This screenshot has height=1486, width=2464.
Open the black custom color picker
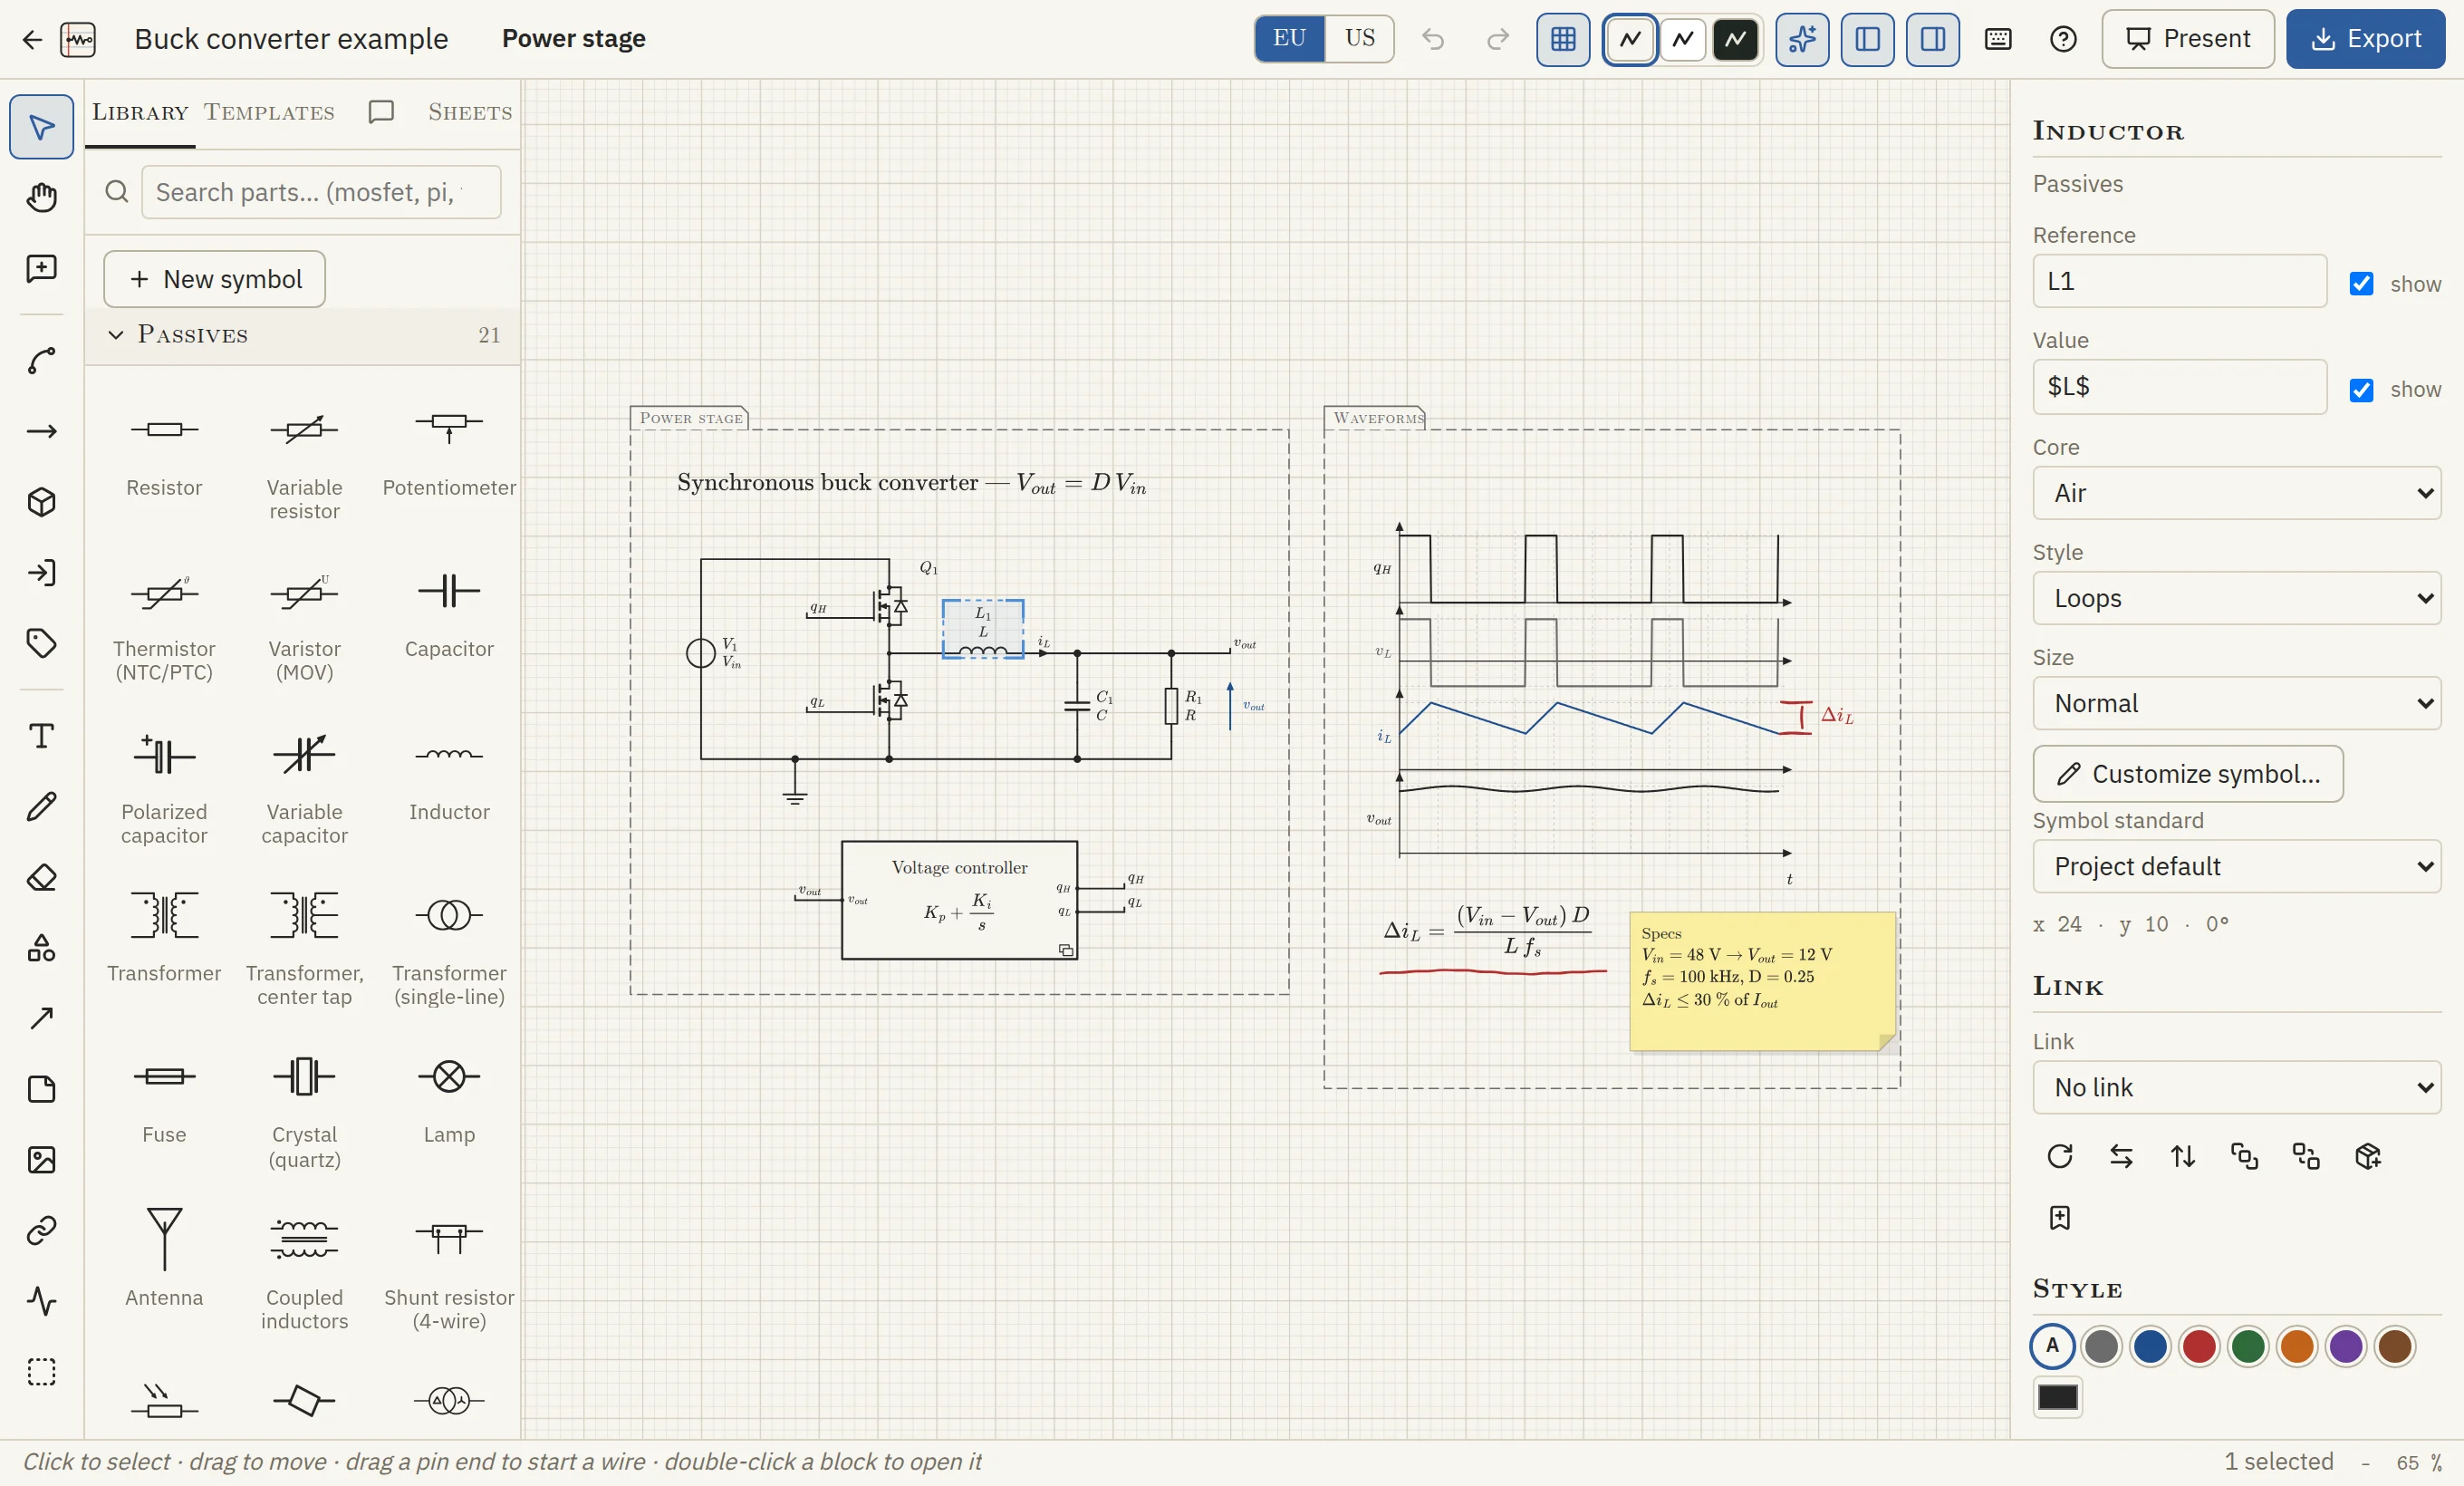point(2057,1397)
